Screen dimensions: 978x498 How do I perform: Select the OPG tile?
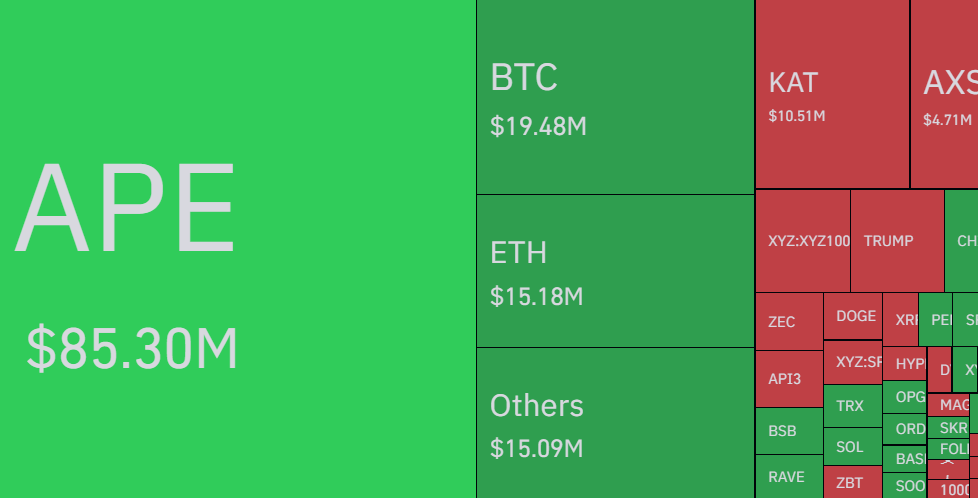[905, 397]
